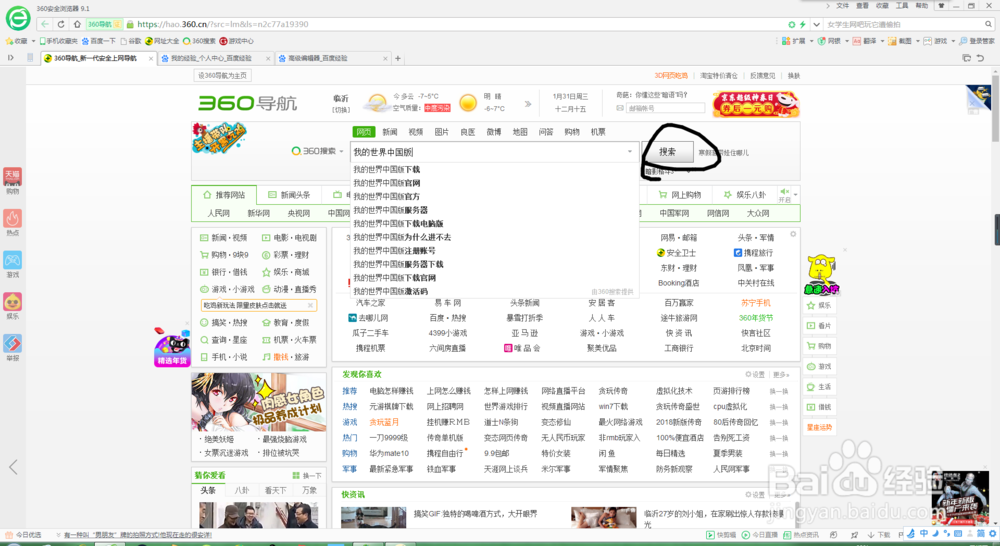Open 网址大全 bookmark
This screenshot has height=546, width=1000.
(162, 41)
